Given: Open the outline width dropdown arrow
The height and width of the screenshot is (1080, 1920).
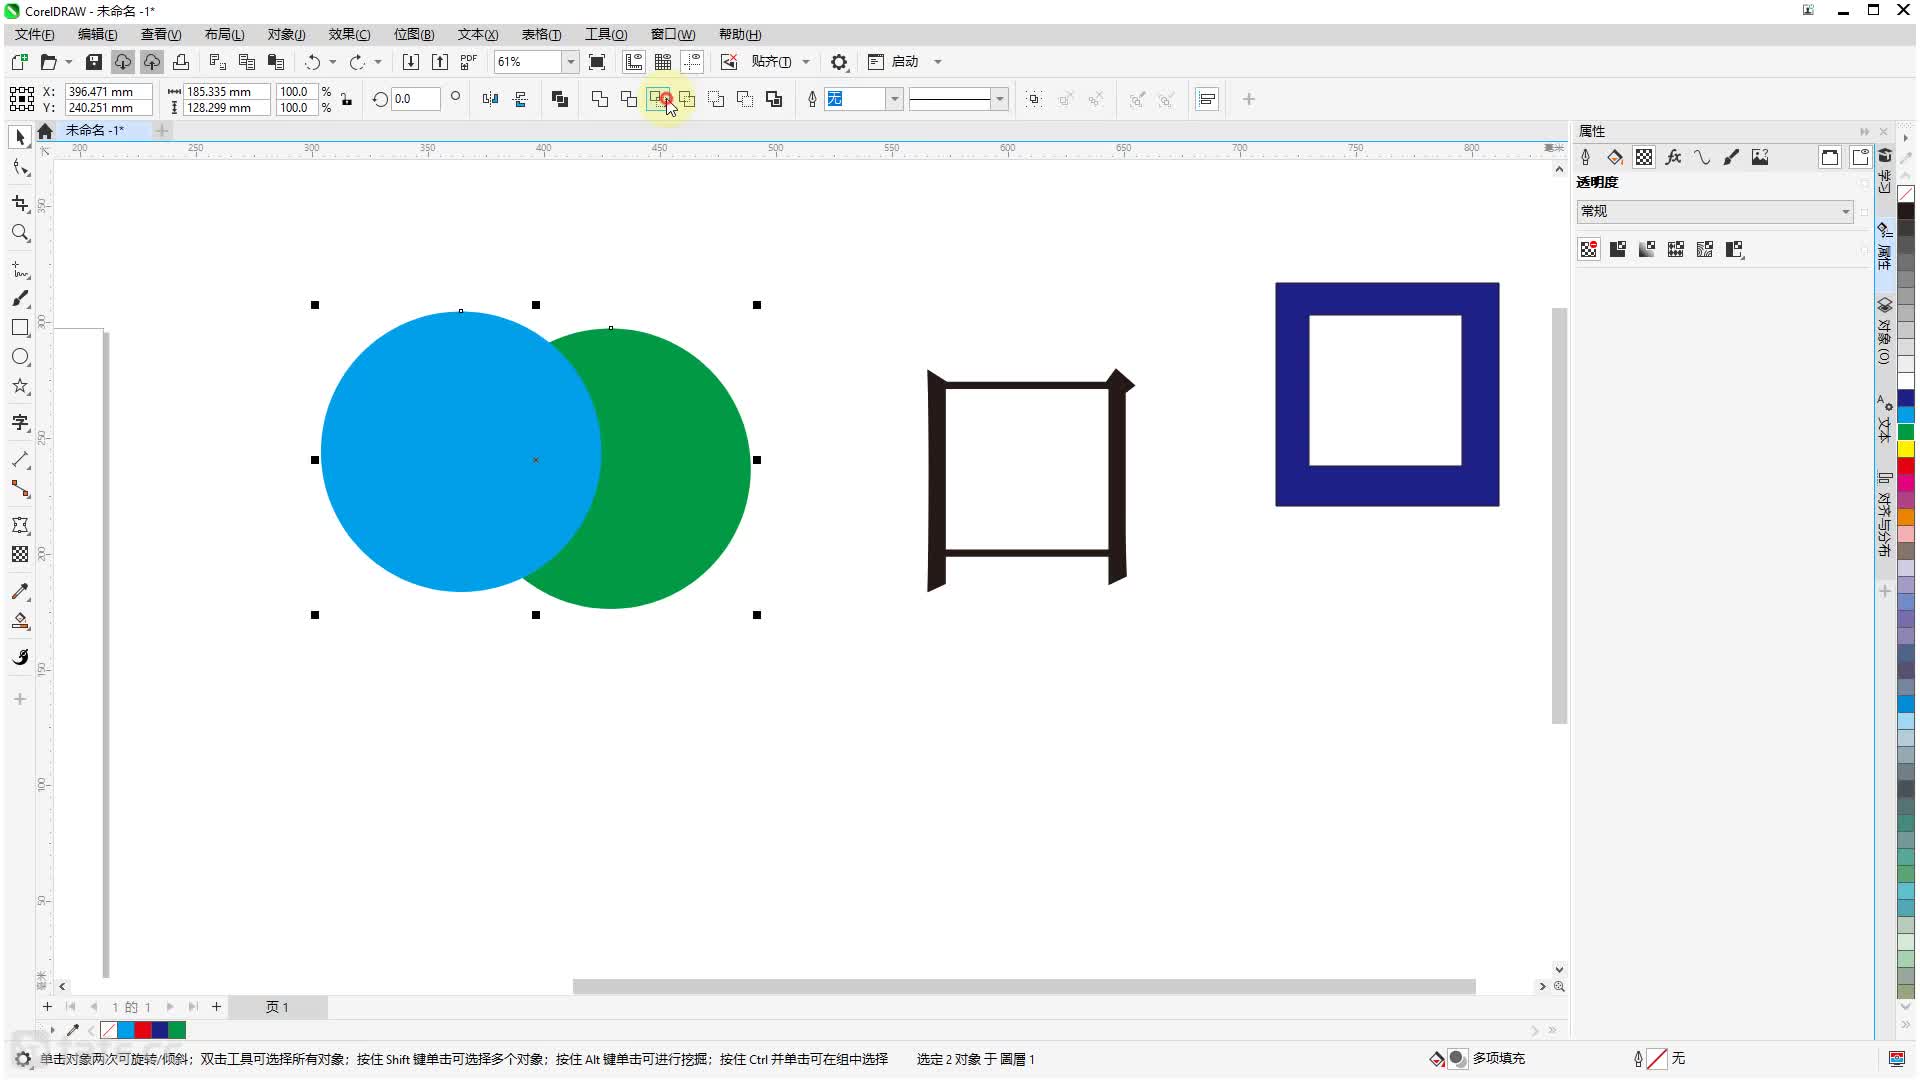Looking at the screenshot, I should pyautogui.click(x=894, y=99).
